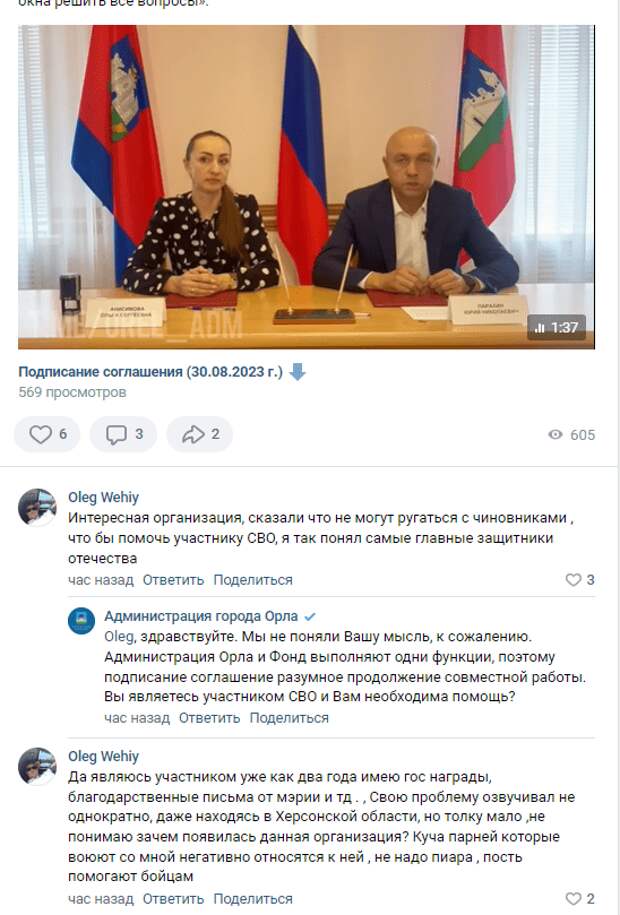This screenshot has height=915, width=620.
Task: Share the post with the arrow icon
Action: (x=200, y=434)
